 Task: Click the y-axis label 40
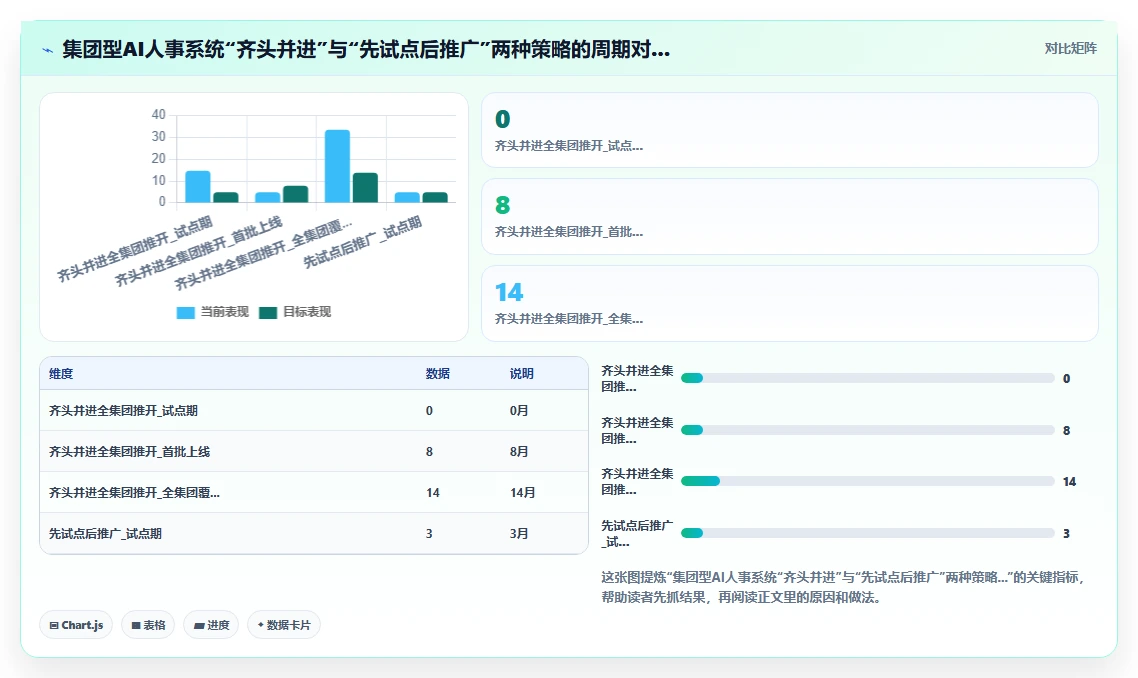[158, 115]
